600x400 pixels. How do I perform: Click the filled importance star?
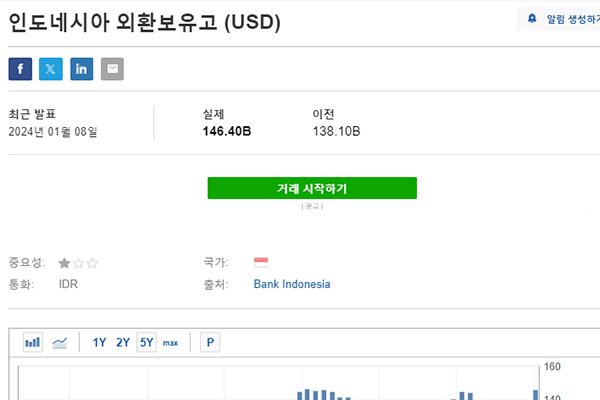tap(65, 263)
